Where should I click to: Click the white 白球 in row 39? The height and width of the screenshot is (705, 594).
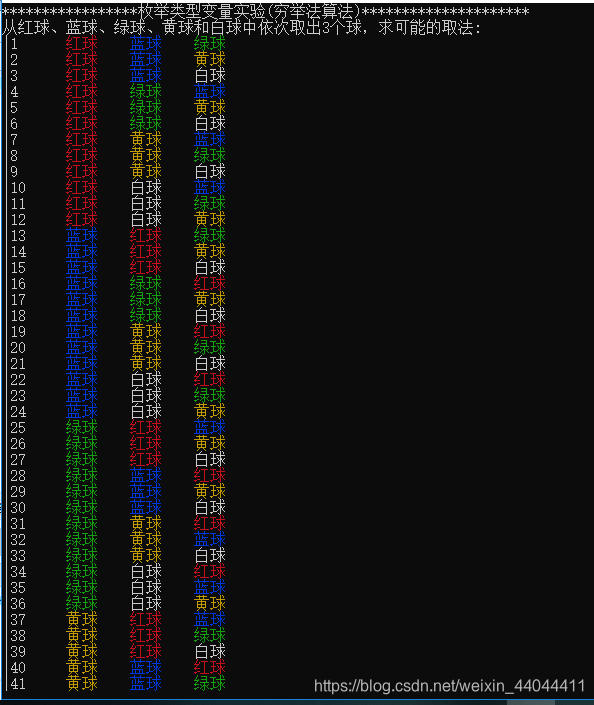[x=210, y=652]
